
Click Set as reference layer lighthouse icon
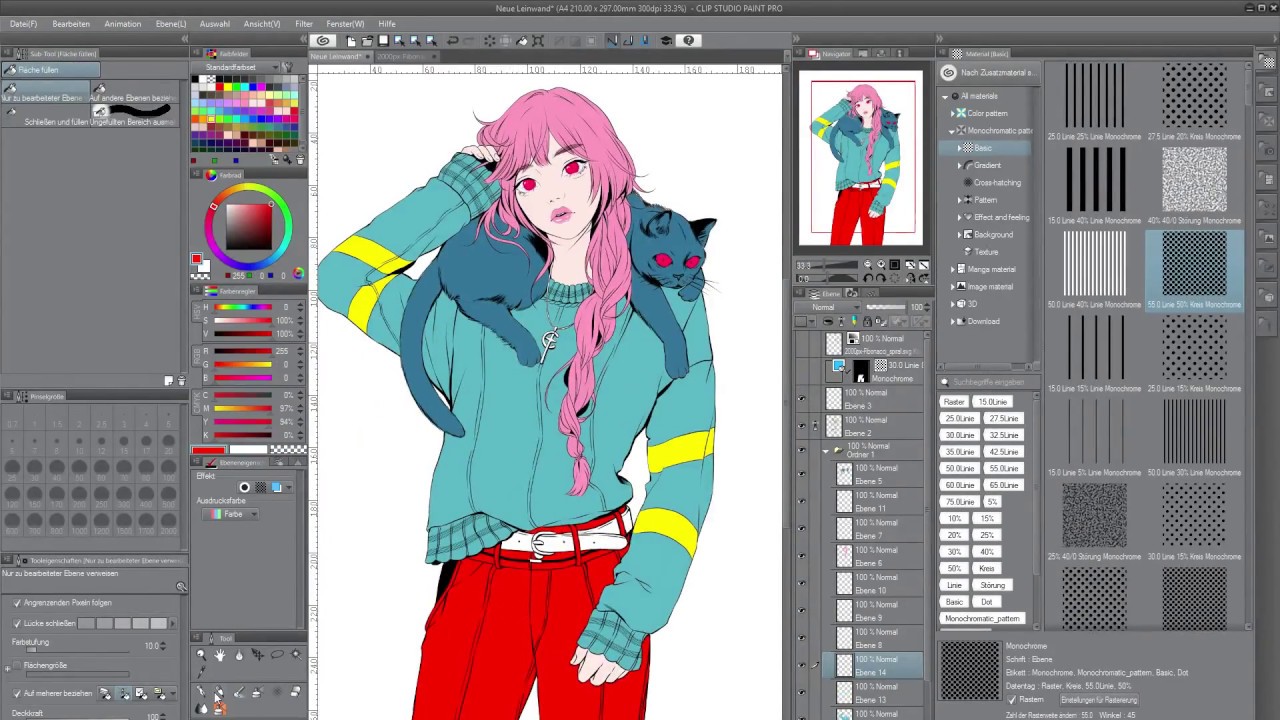point(839,322)
